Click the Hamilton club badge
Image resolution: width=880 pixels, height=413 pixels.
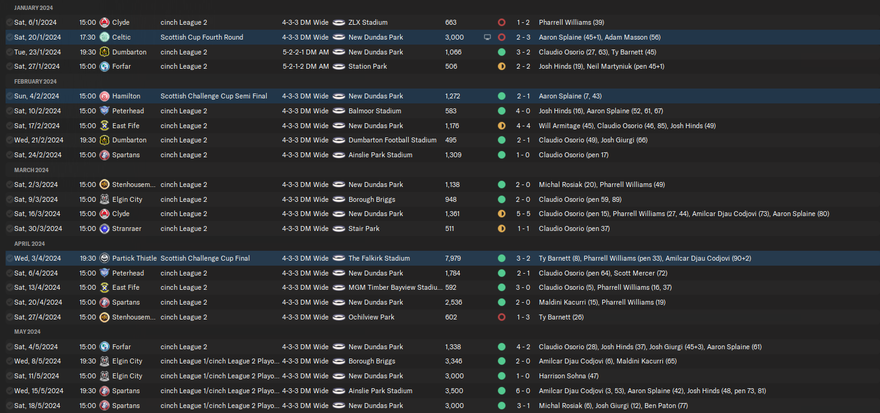click(105, 96)
